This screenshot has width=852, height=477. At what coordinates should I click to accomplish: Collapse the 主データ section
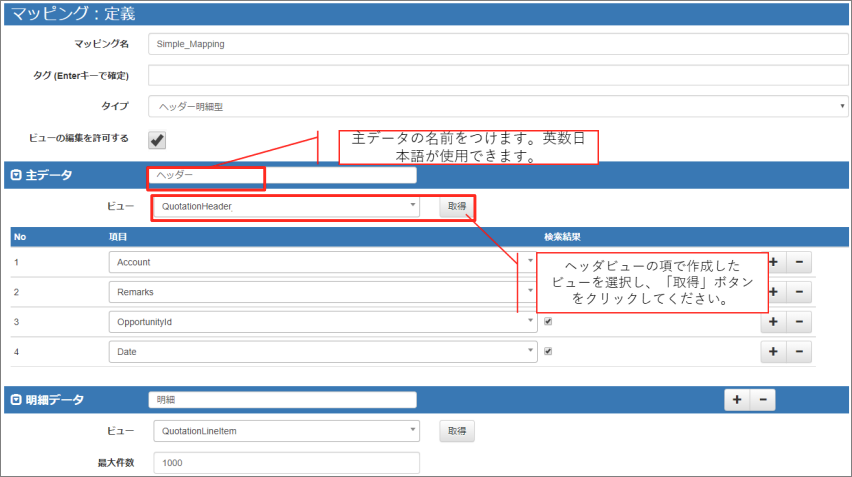(16, 175)
